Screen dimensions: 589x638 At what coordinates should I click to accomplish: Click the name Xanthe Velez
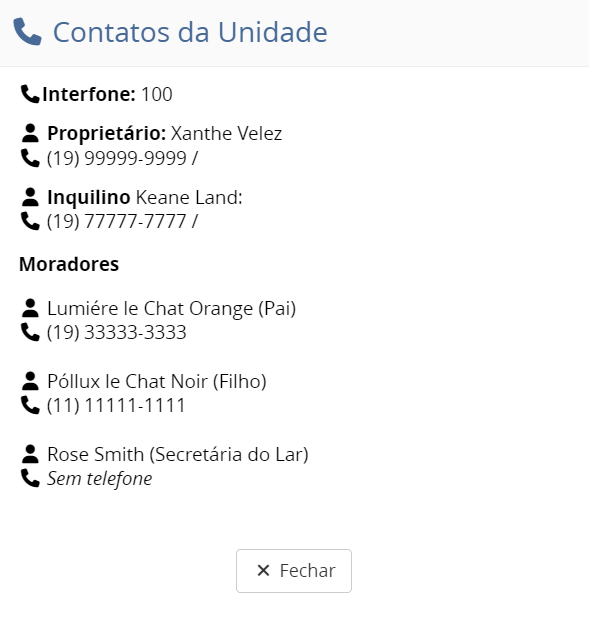[226, 133]
